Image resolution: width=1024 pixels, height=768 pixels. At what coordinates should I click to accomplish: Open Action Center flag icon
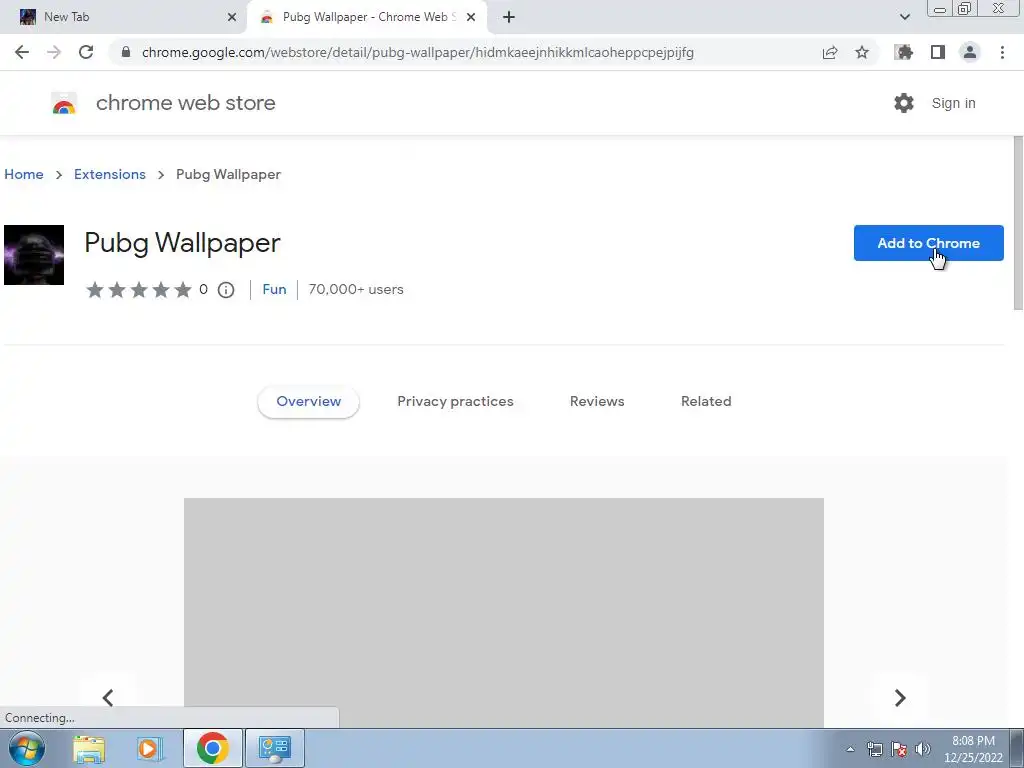tap(899, 749)
